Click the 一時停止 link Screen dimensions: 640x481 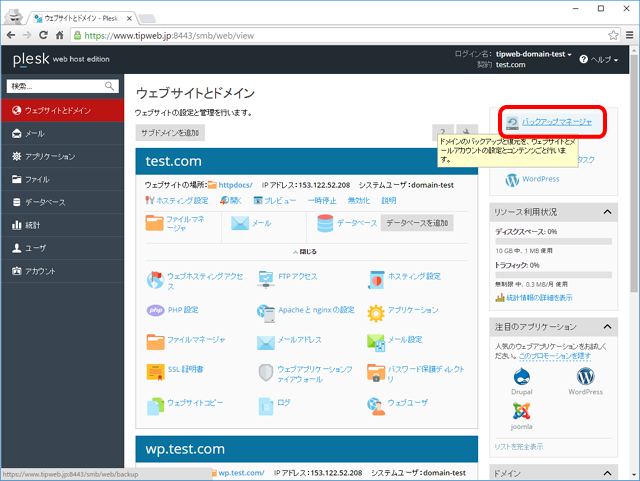(x=322, y=200)
